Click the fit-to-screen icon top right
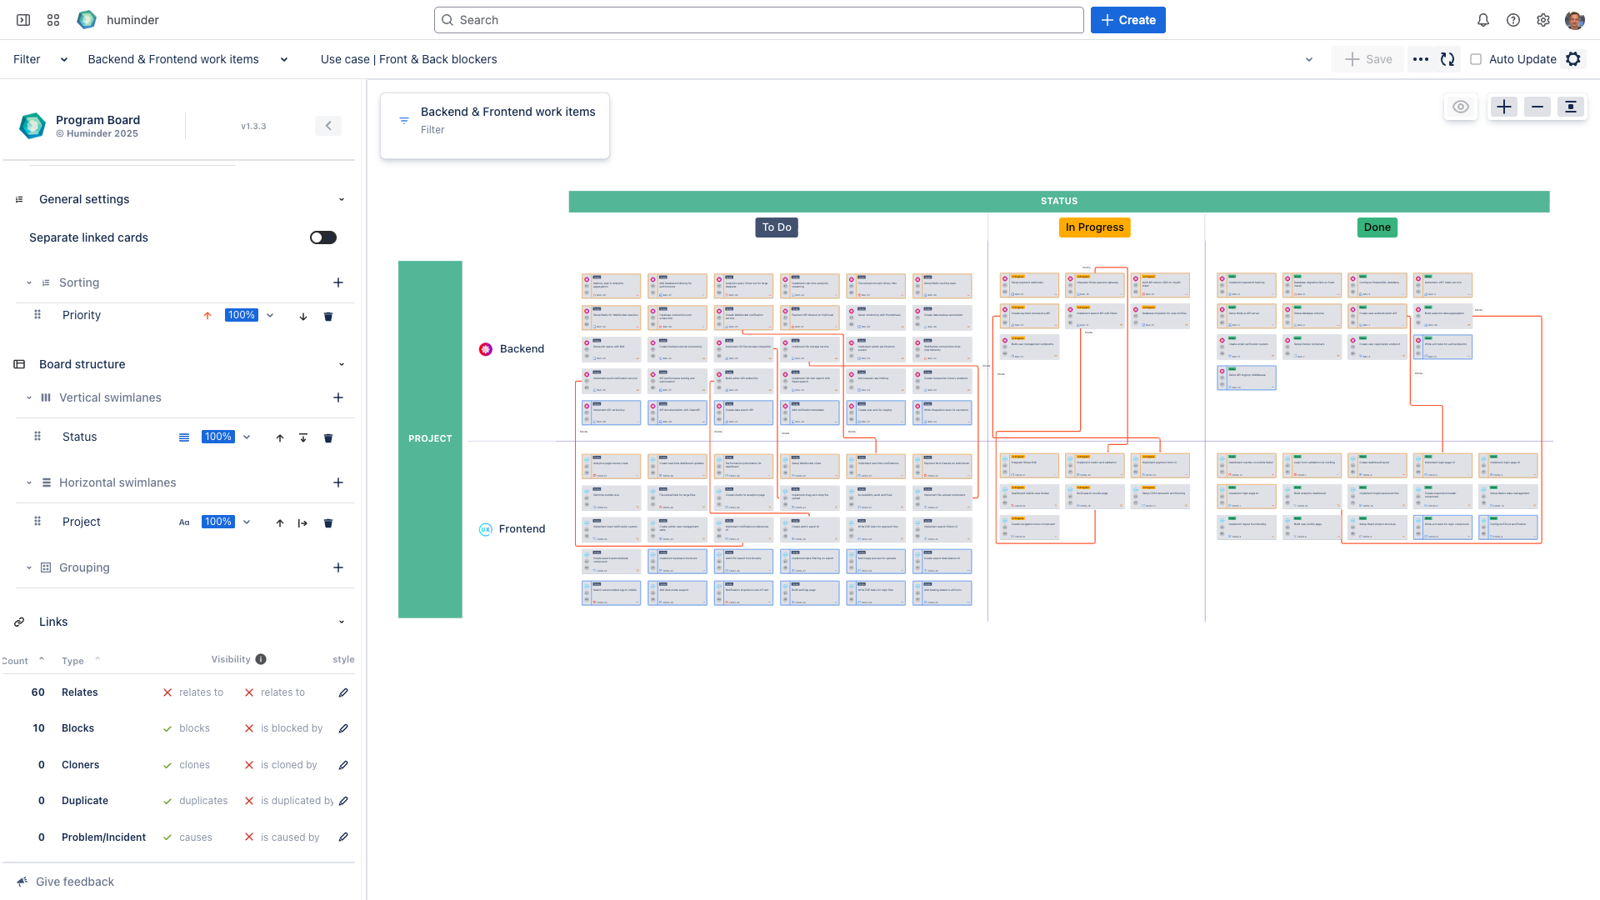The width and height of the screenshot is (1600, 900). 1571,106
